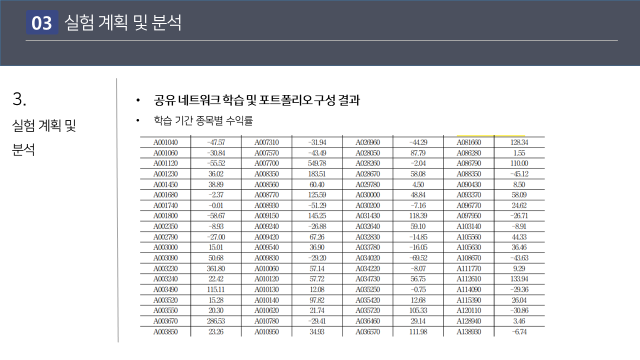Click the '03' section number badge
Viewport: 640px width, 360px height.
click(42, 22)
